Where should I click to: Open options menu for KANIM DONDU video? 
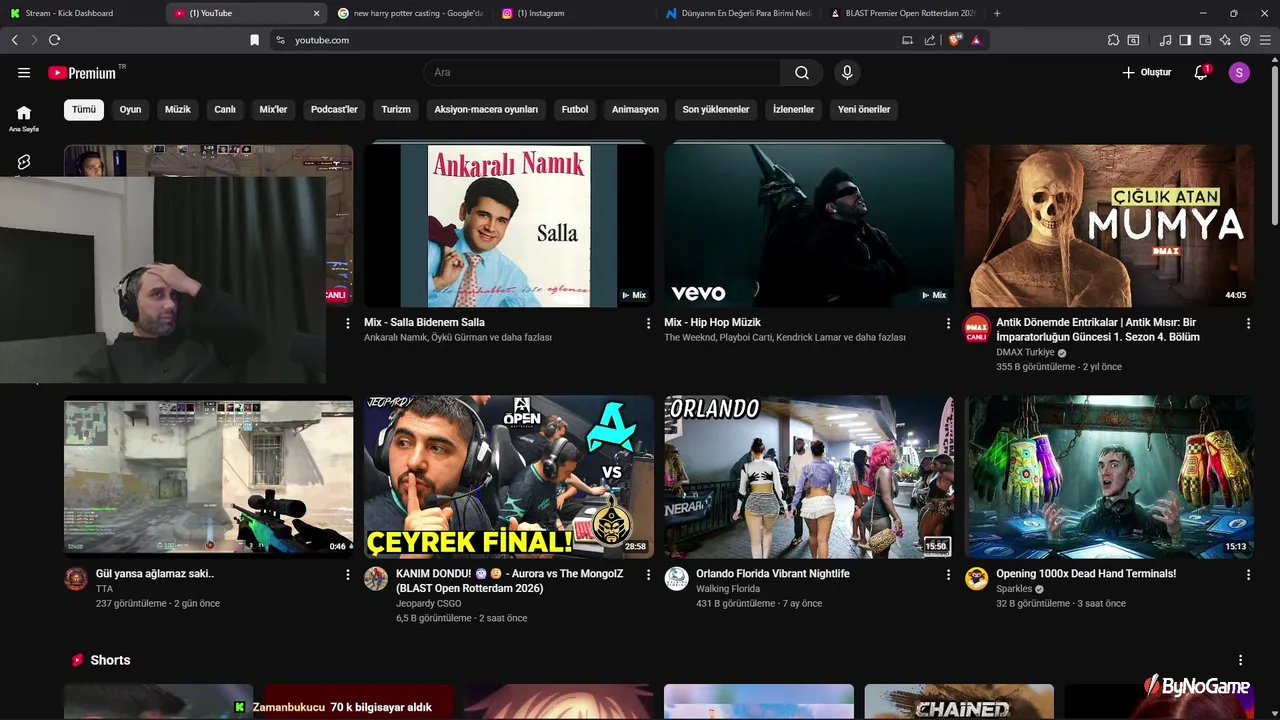(x=648, y=575)
